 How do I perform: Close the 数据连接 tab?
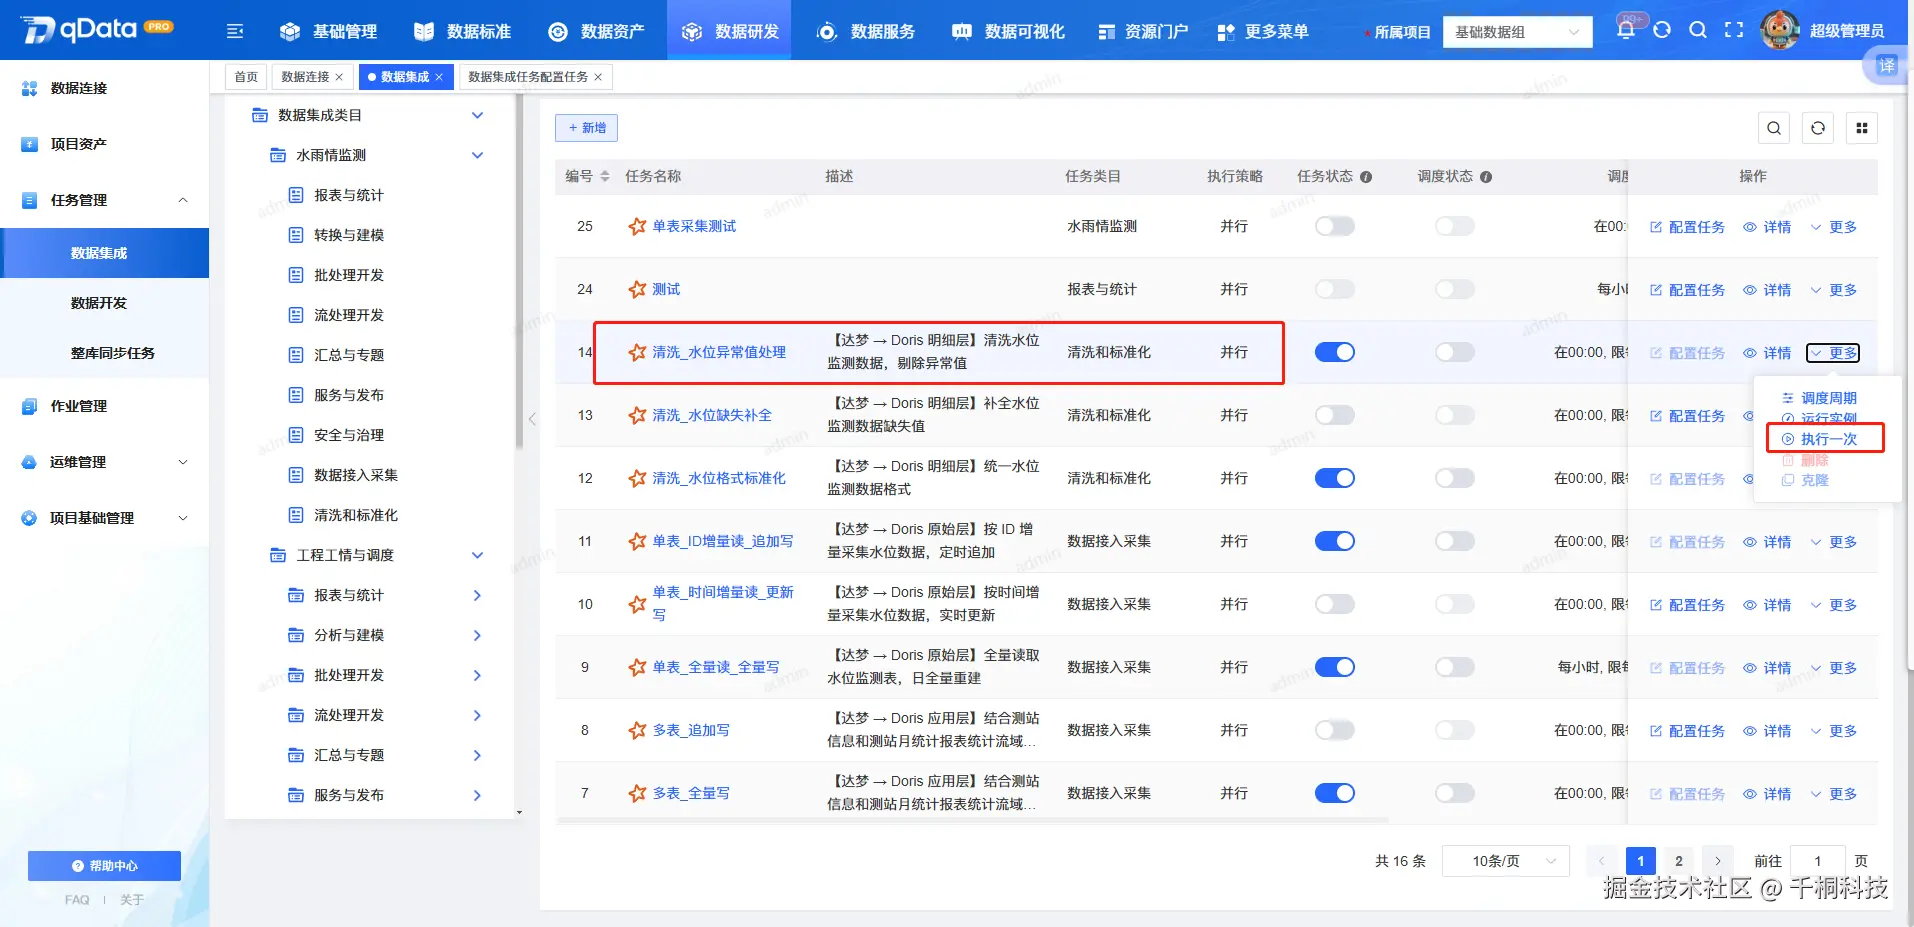pos(339,77)
